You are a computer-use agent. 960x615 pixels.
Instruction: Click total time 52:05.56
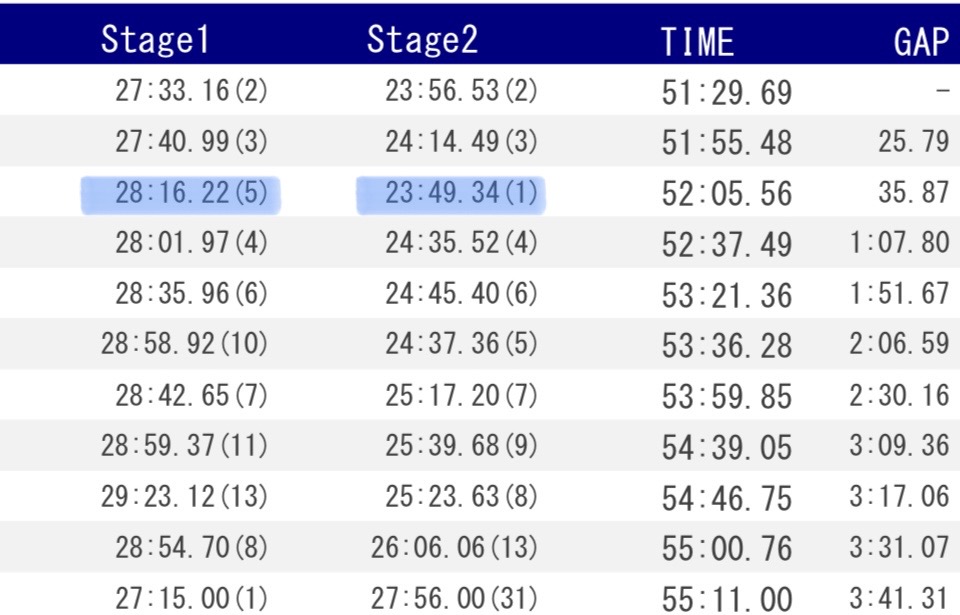726,194
